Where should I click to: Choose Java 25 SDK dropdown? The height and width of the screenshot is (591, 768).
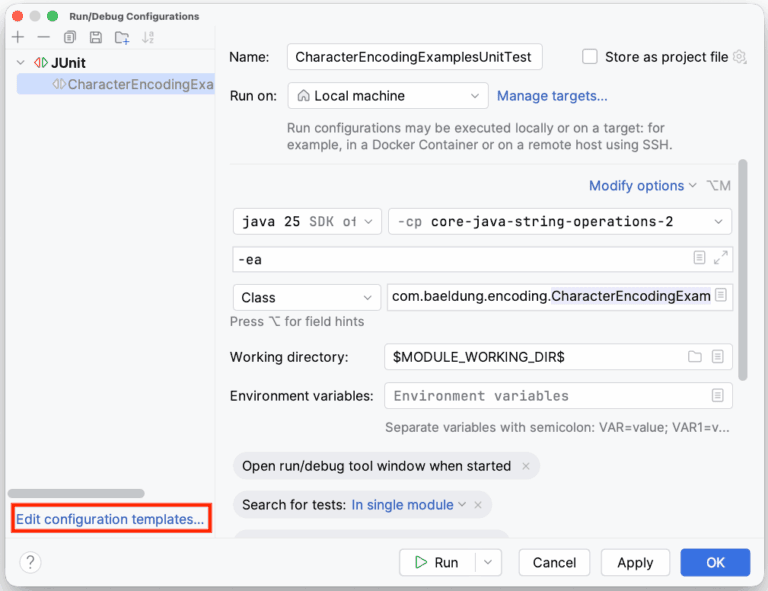(307, 221)
